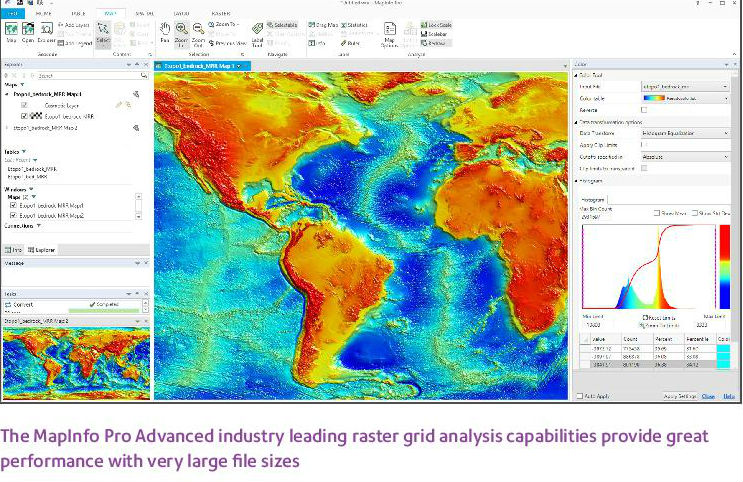Open the Input File dropdown
Viewport: 743px width, 482px height.
coord(685,87)
